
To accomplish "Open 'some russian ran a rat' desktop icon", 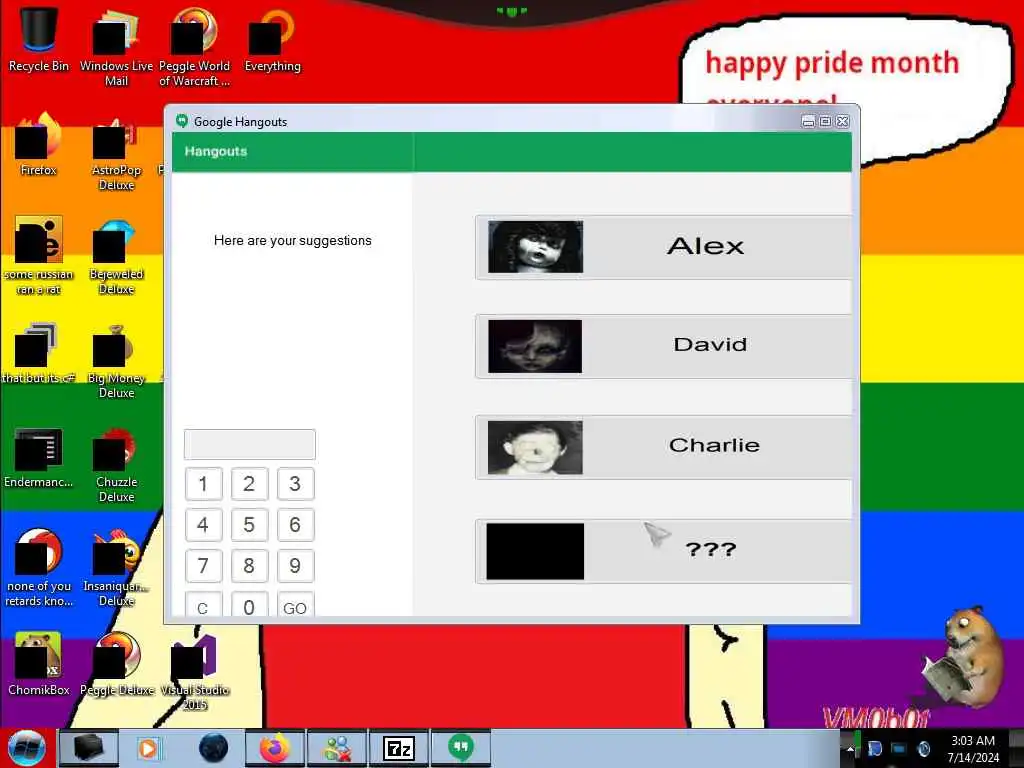I will tap(39, 256).
